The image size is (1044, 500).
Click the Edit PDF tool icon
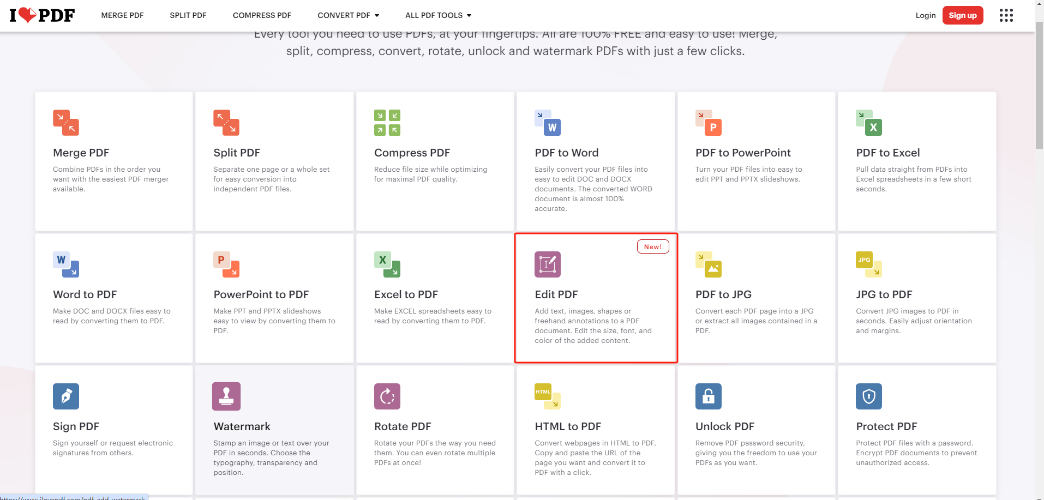tap(548, 264)
